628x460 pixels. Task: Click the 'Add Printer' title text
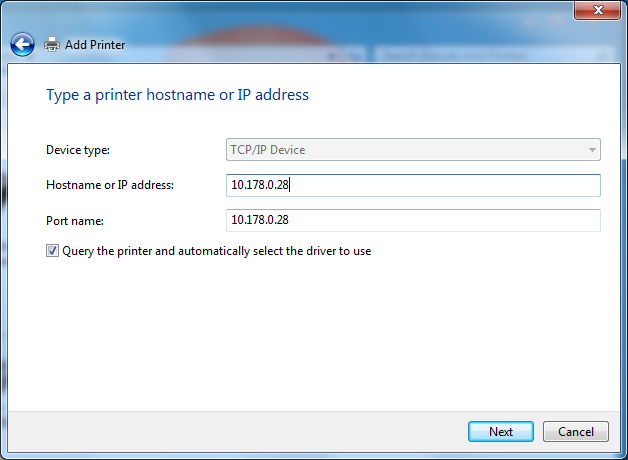pos(95,45)
